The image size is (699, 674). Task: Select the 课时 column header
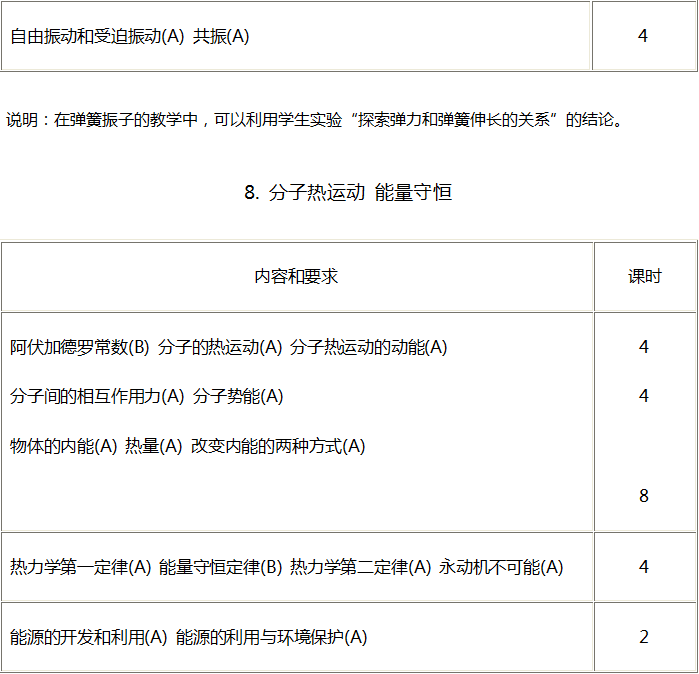pos(644,277)
